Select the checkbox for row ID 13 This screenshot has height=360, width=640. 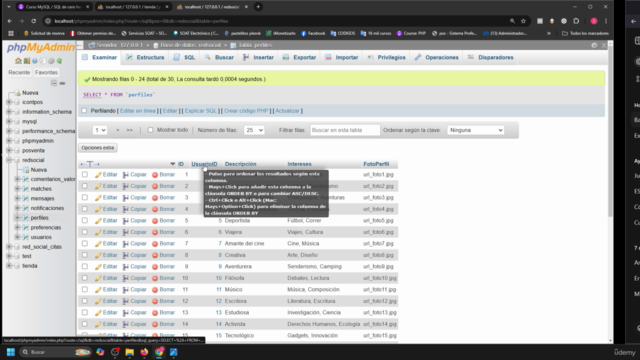85,313
